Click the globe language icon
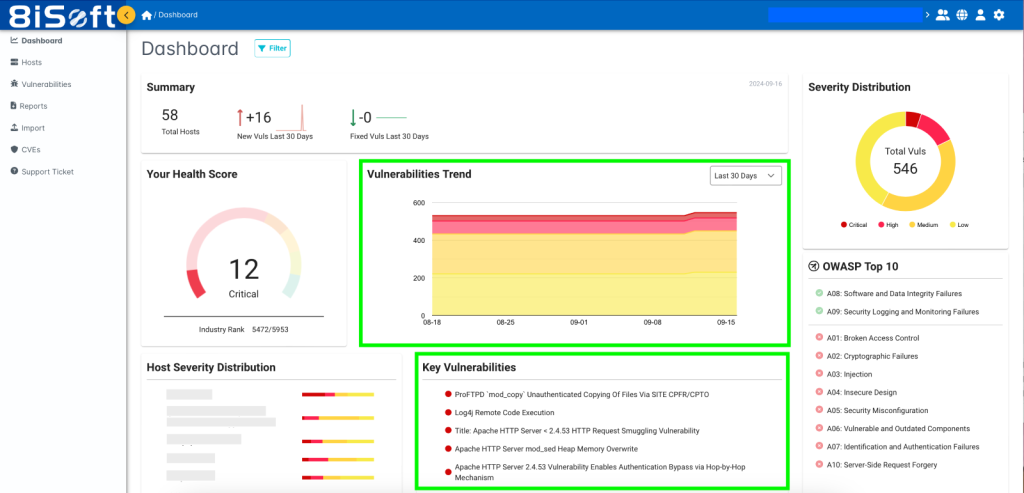The width and height of the screenshot is (1024, 493). [x=962, y=15]
